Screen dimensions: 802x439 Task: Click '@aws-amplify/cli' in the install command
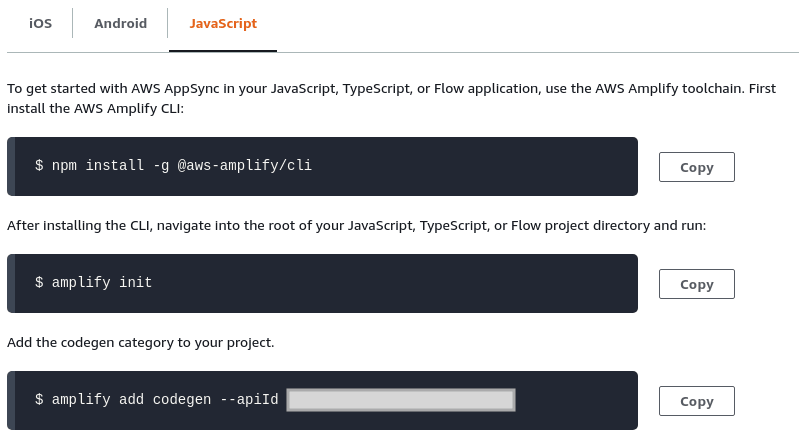(x=245, y=166)
